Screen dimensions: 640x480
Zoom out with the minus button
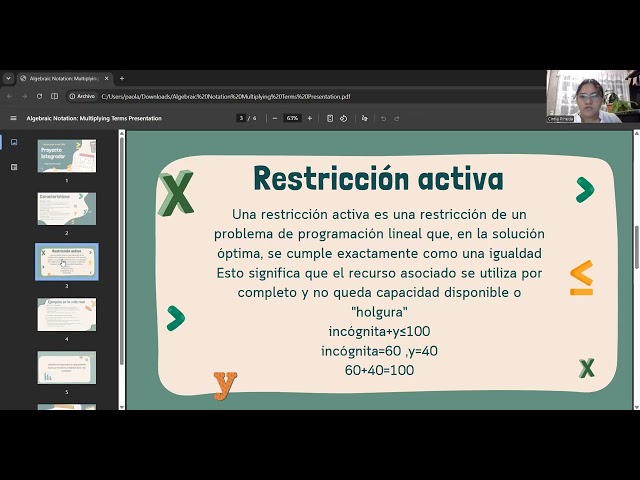click(275, 118)
